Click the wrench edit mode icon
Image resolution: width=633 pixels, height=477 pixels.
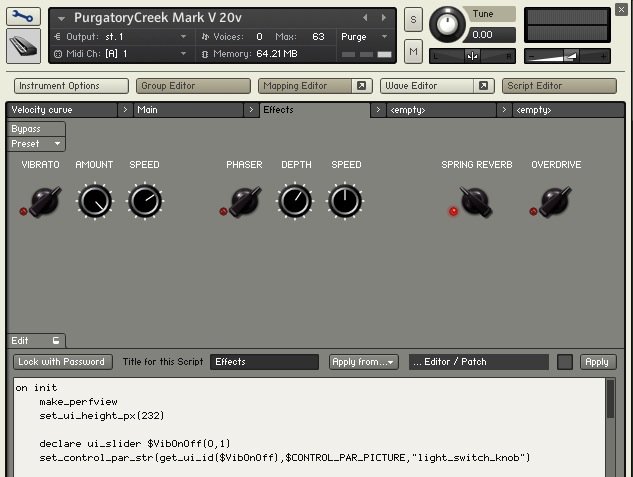[x=23, y=17]
